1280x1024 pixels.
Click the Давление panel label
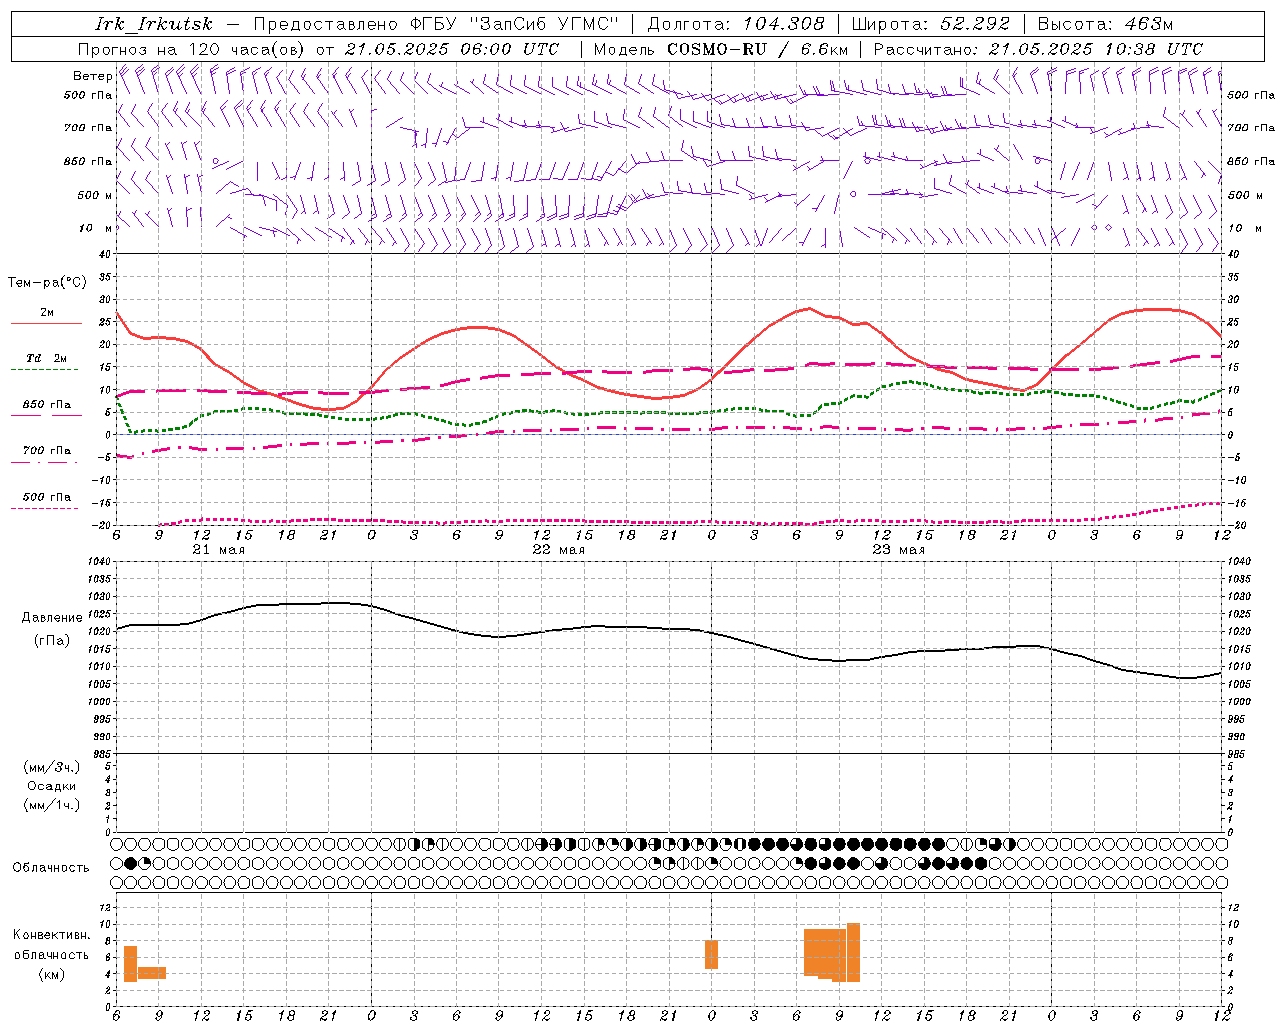point(52,618)
